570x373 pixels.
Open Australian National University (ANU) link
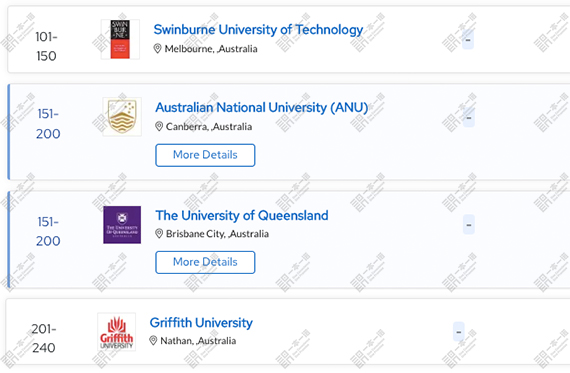click(x=262, y=107)
